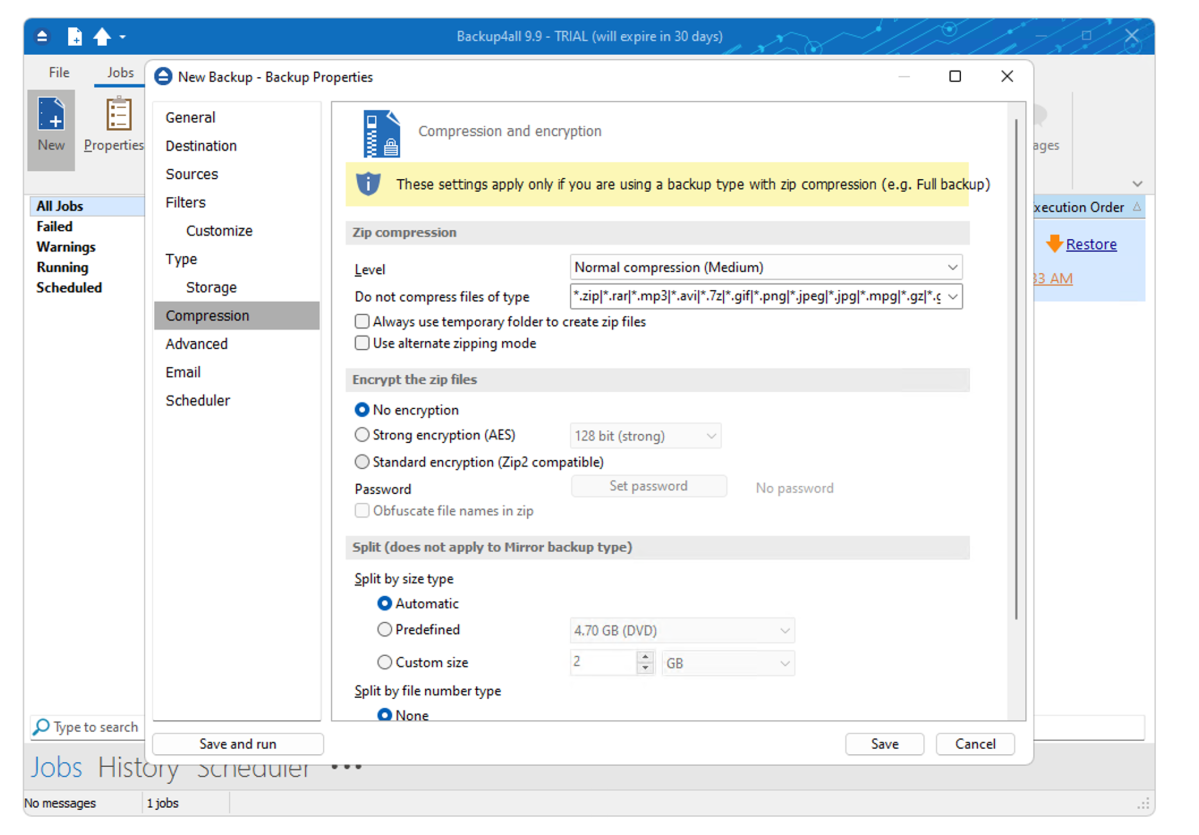Viewport: 1199px width, 835px height.
Task: Filter jobs by Warnings
Action: point(66,247)
